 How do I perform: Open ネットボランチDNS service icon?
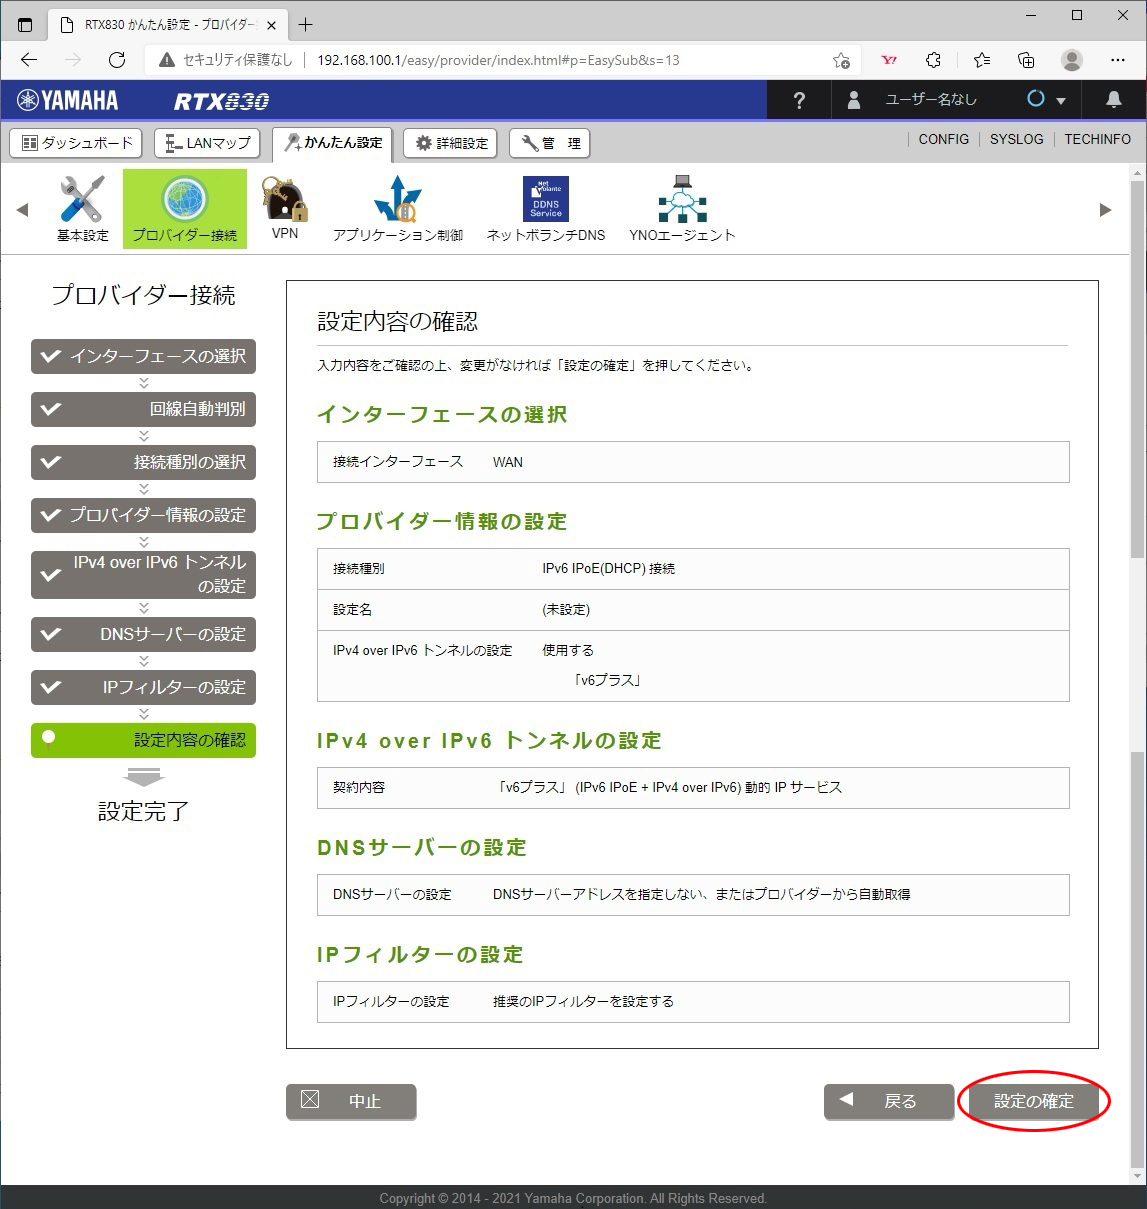pos(545,200)
